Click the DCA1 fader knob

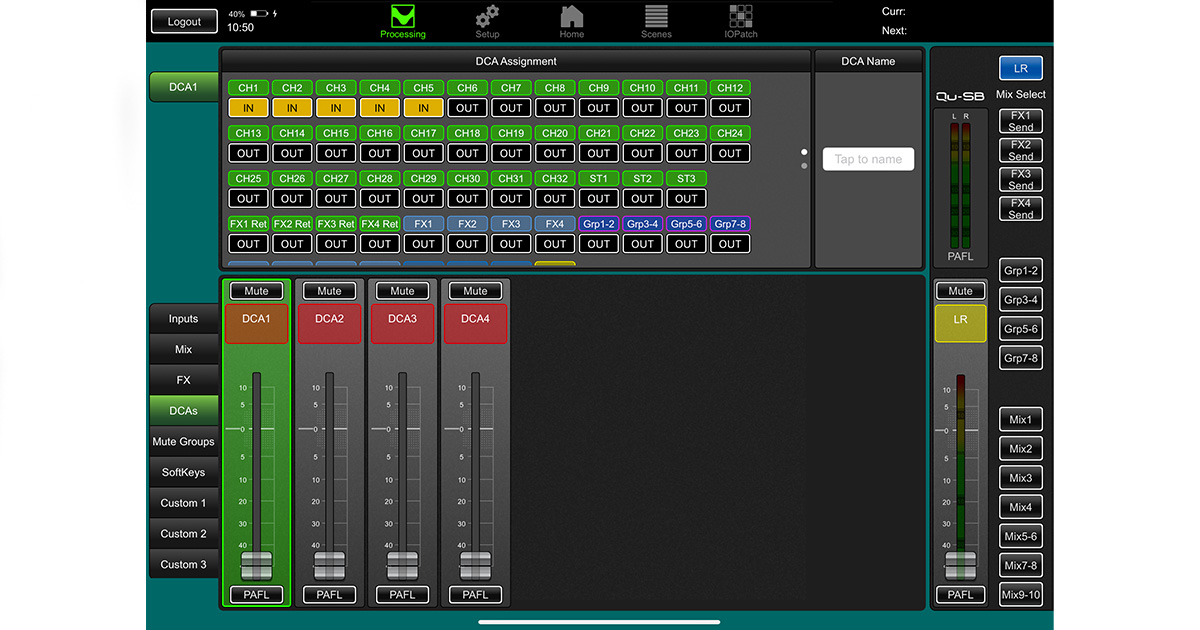tap(256, 565)
